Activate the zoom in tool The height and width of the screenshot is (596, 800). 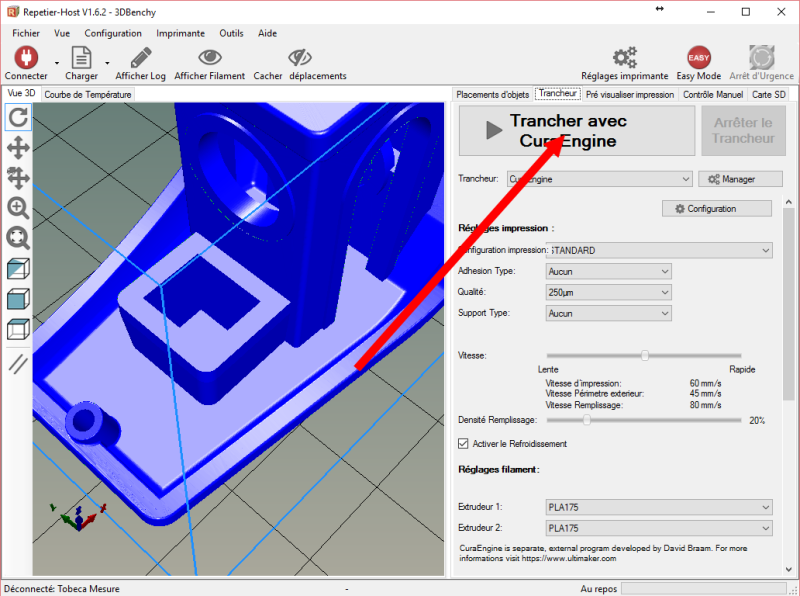pos(17,208)
